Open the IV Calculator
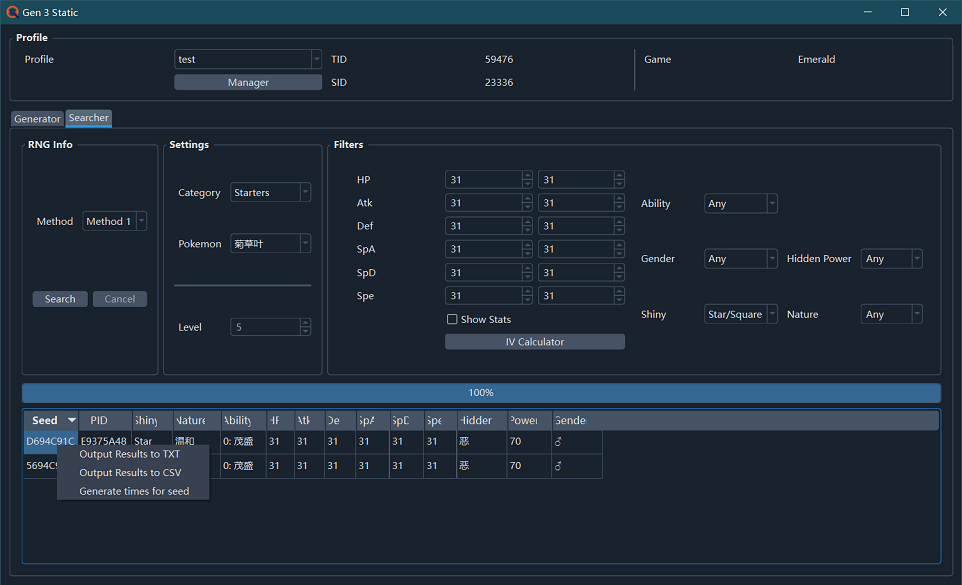The height and width of the screenshot is (585, 962). (x=535, y=342)
